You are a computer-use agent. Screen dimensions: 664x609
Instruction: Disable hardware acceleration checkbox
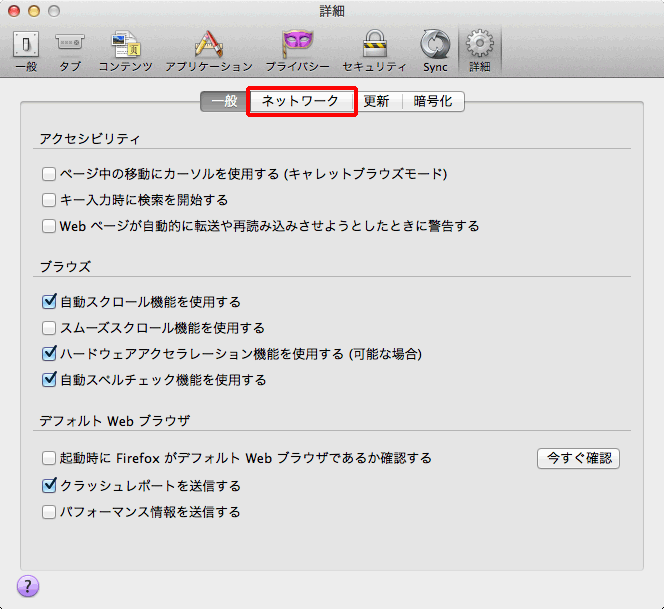pyautogui.click(x=49, y=354)
